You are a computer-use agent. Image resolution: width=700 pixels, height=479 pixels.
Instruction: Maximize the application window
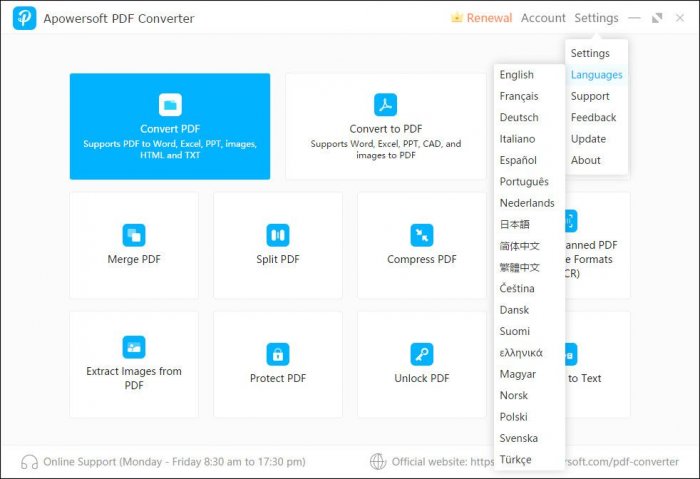point(657,18)
